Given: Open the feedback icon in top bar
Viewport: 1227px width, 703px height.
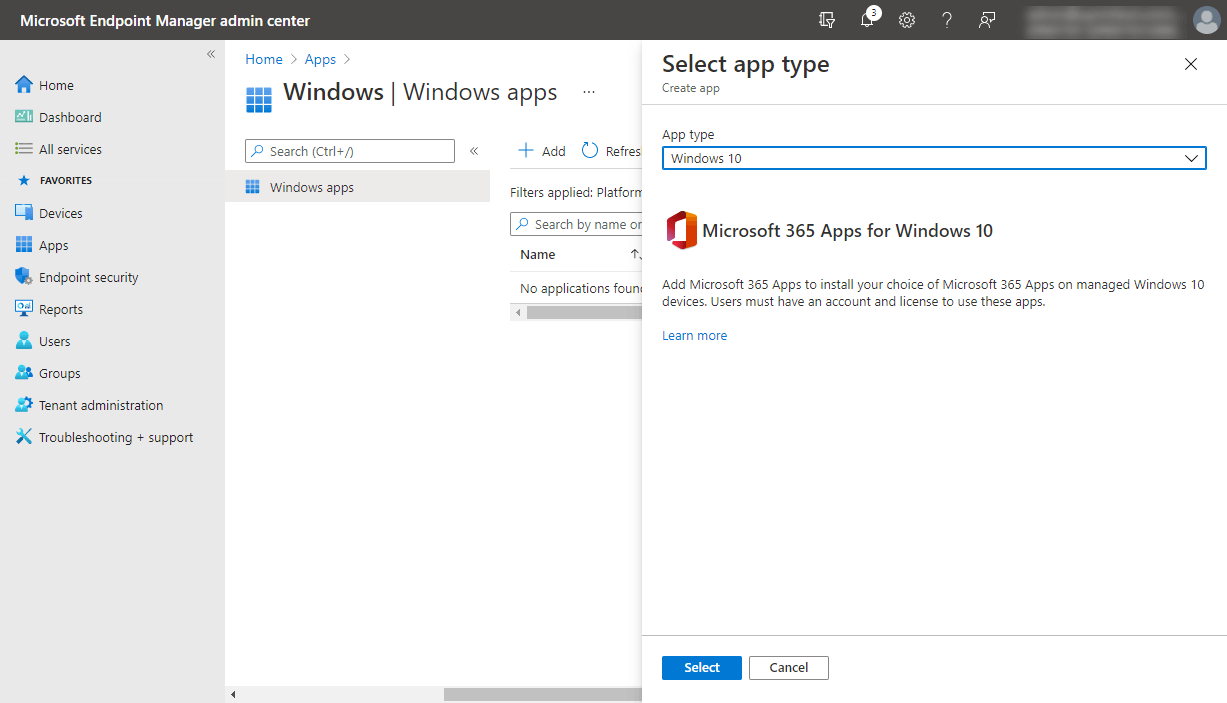Looking at the screenshot, I should click(987, 20).
